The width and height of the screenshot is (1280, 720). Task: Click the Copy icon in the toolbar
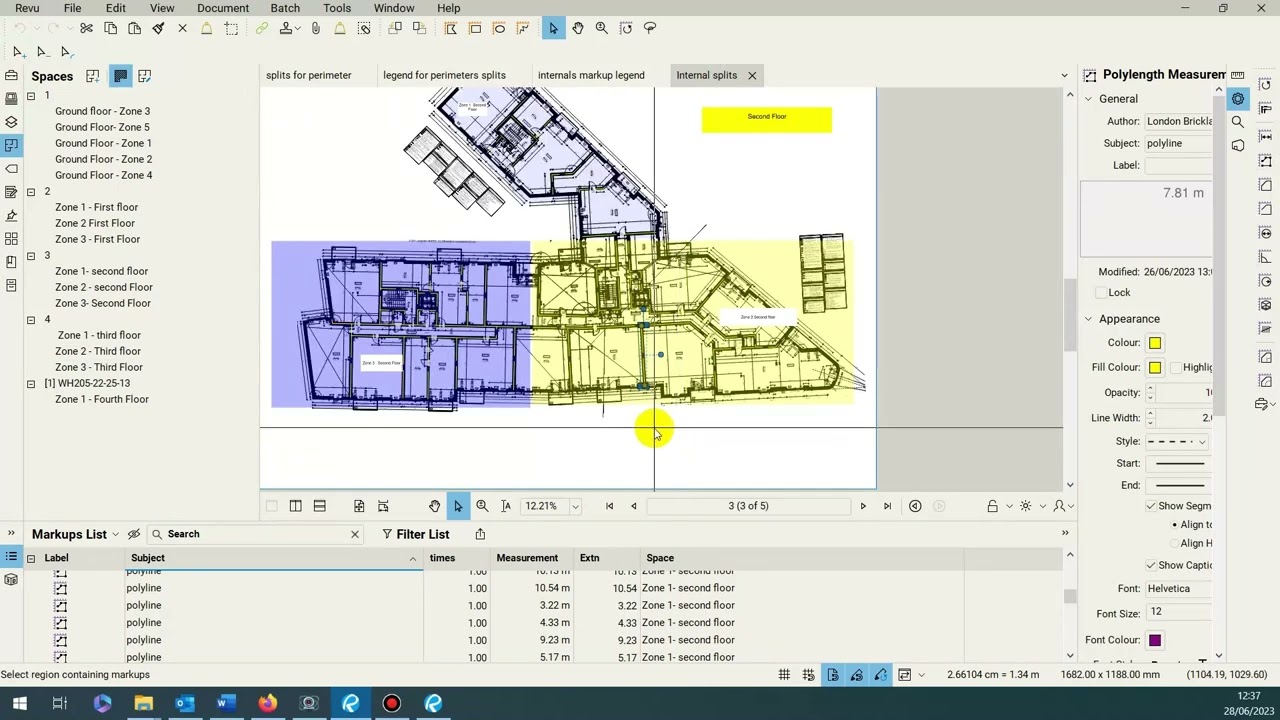click(110, 29)
